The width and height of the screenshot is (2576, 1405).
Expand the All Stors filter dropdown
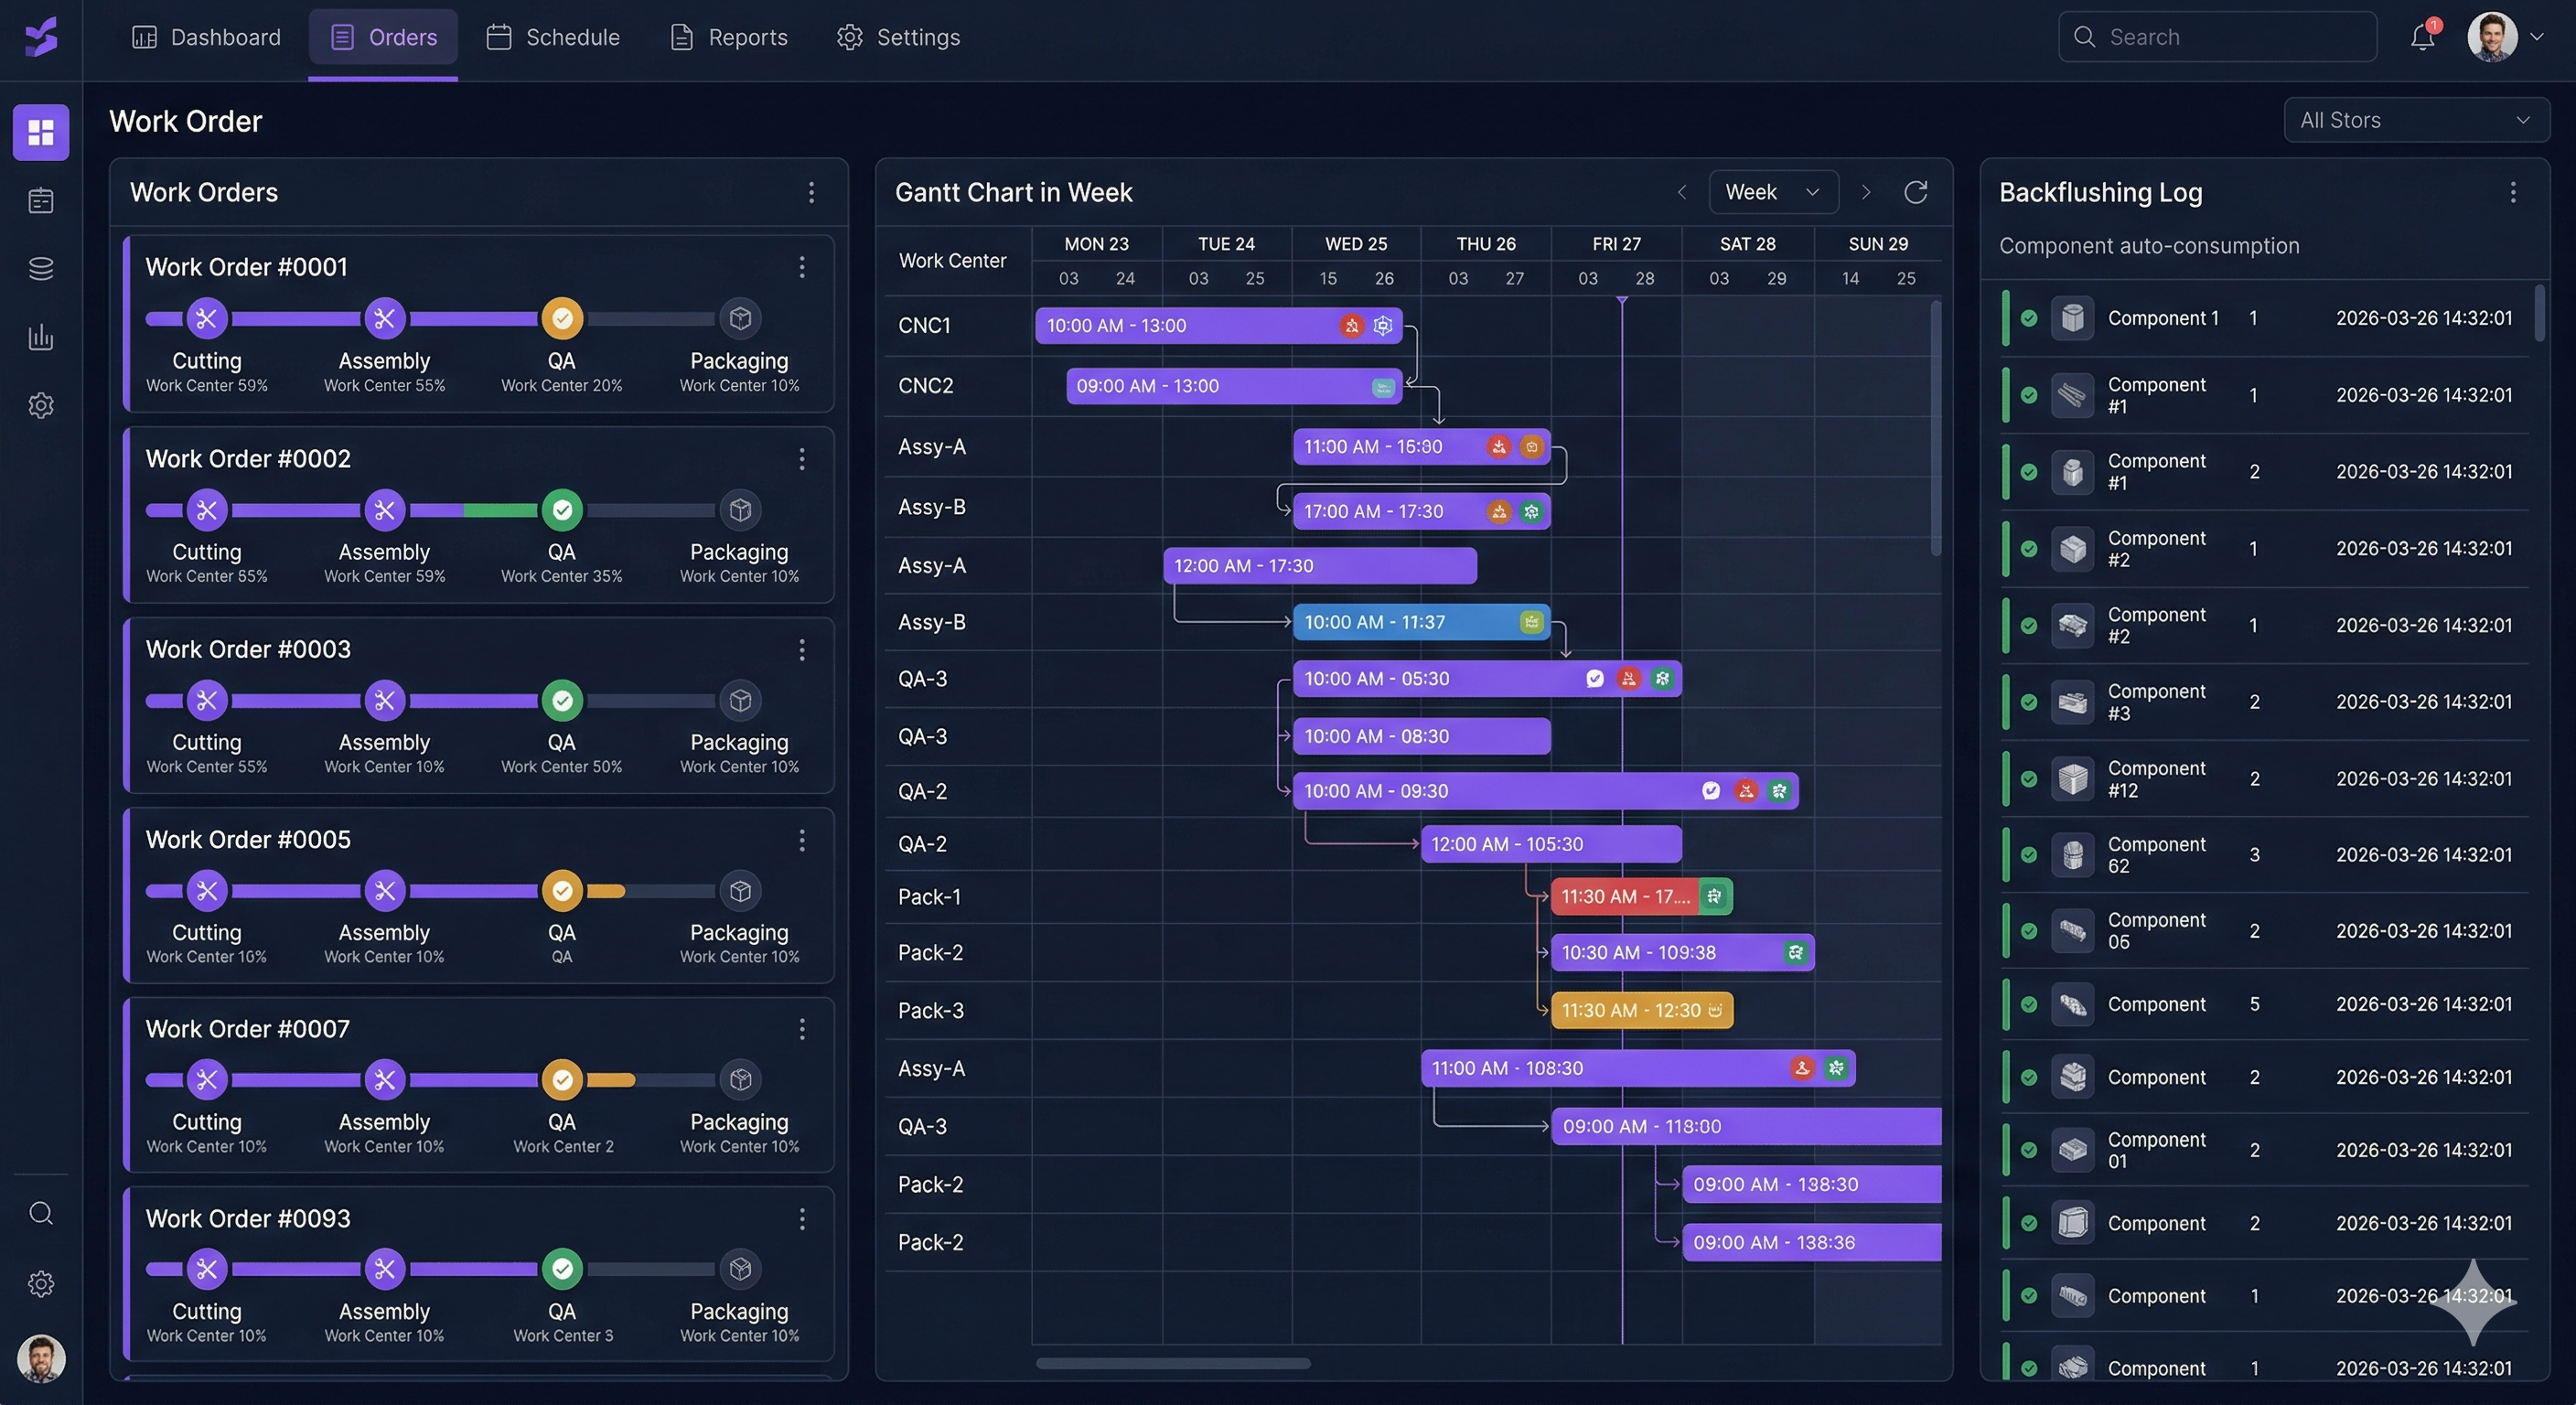click(x=2416, y=119)
